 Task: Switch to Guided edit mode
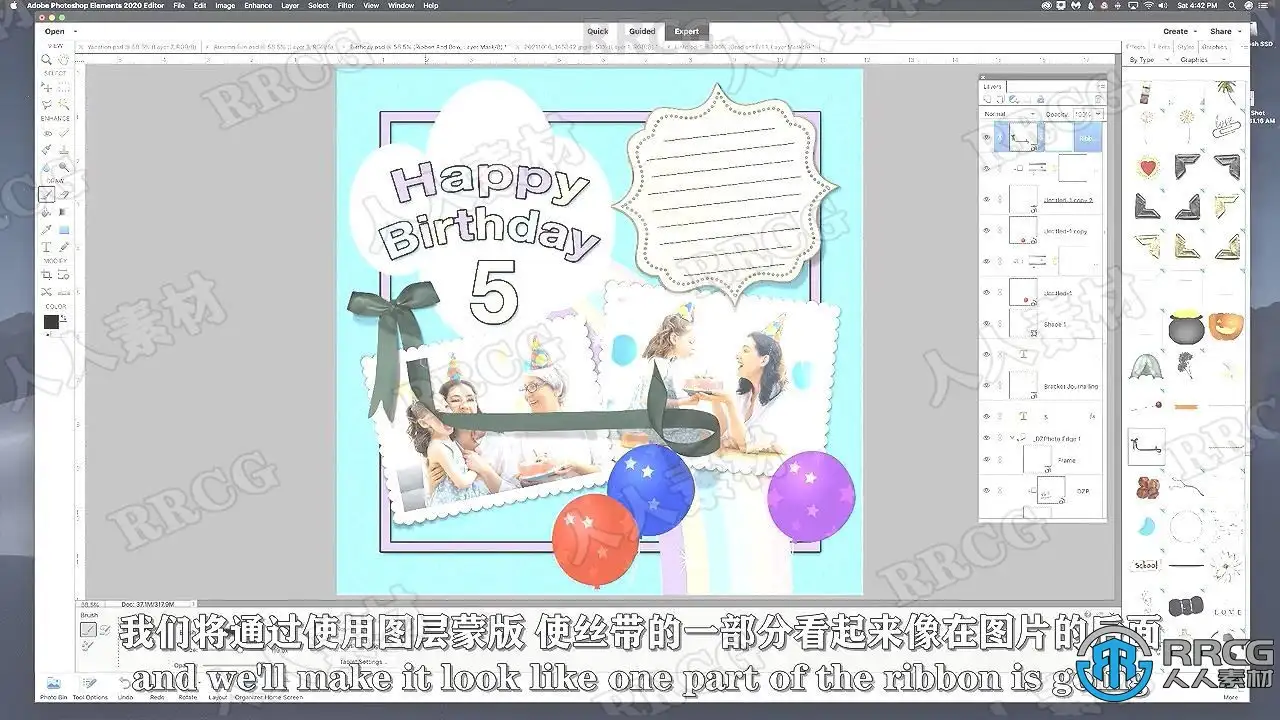[642, 31]
